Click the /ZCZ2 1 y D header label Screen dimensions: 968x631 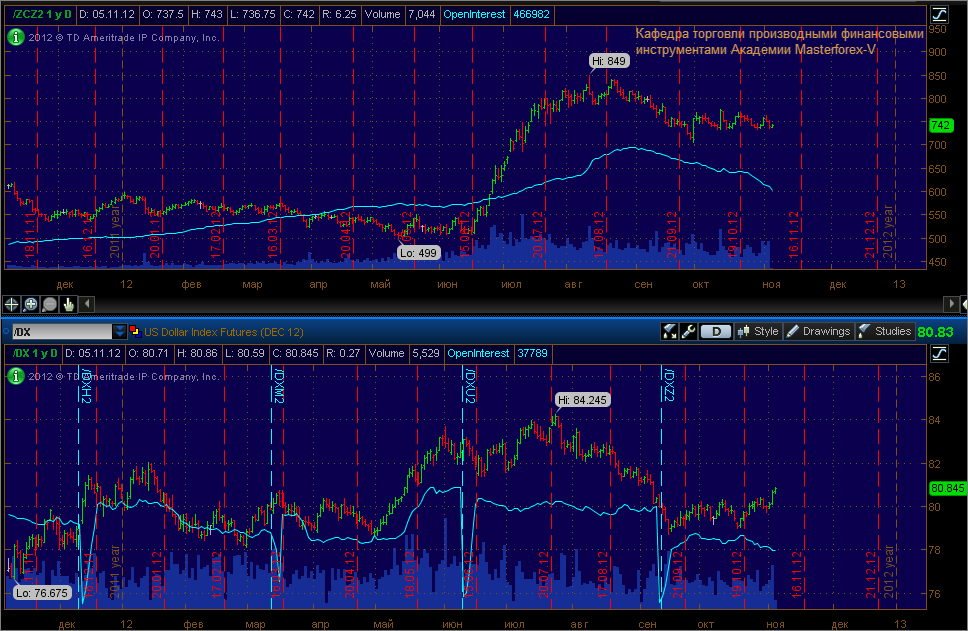tap(41, 14)
